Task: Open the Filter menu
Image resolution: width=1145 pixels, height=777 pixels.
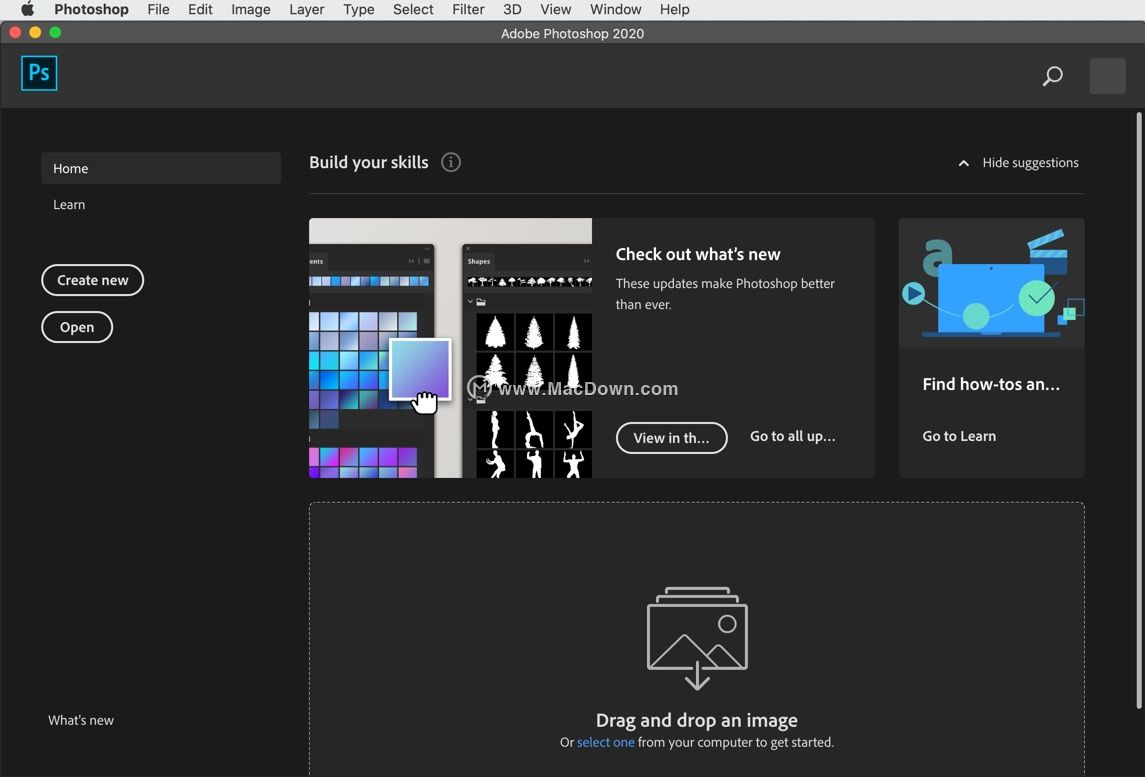Action: (x=468, y=9)
